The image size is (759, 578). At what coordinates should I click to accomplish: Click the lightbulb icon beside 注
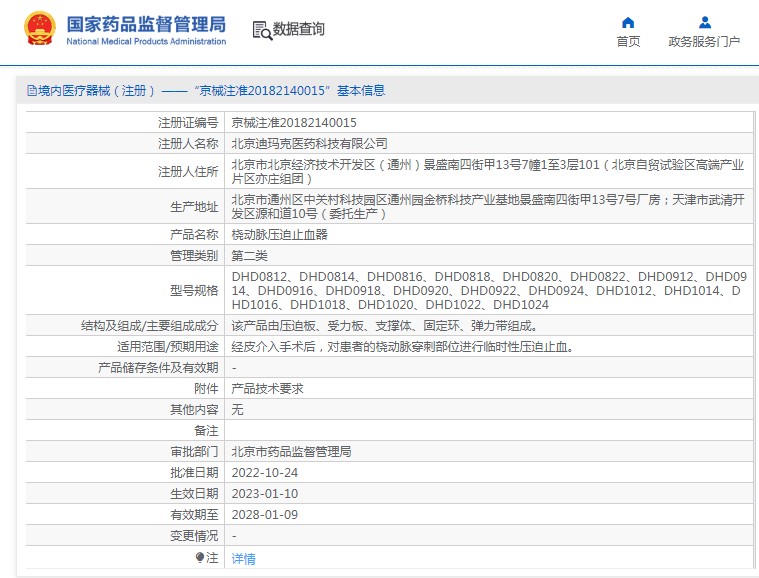pos(199,558)
